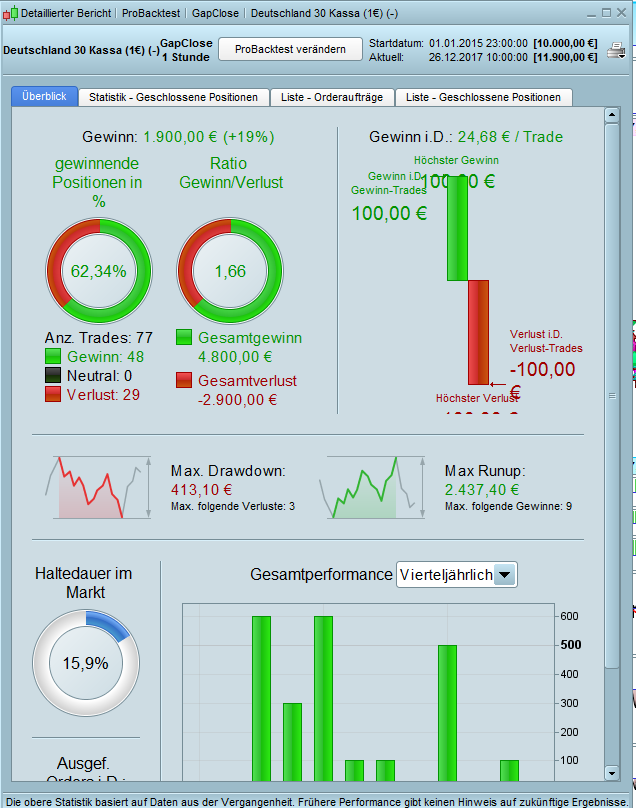Click the green bar in the gain/loss chart
636x808 pixels.
pyautogui.click(x=458, y=228)
